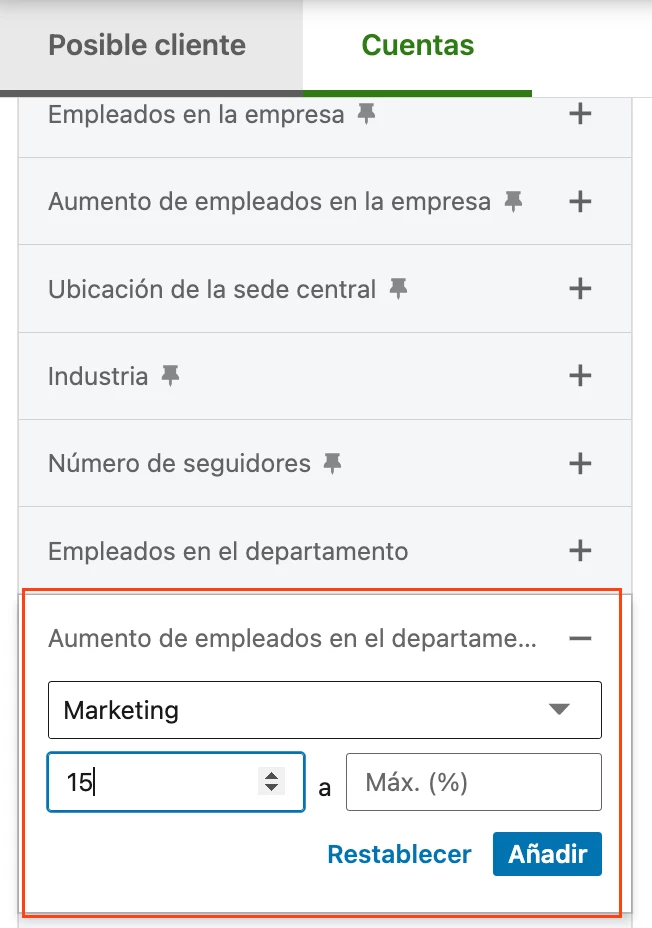652x928 pixels.
Task: Switch to Posible cliente tab
Action: click(x=147, y=45)
